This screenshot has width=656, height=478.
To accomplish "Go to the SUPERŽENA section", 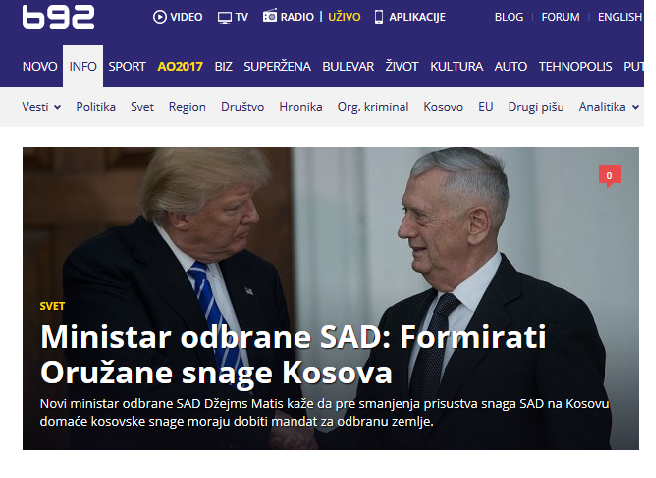I will pyautogui.click(x=277, y=66).
